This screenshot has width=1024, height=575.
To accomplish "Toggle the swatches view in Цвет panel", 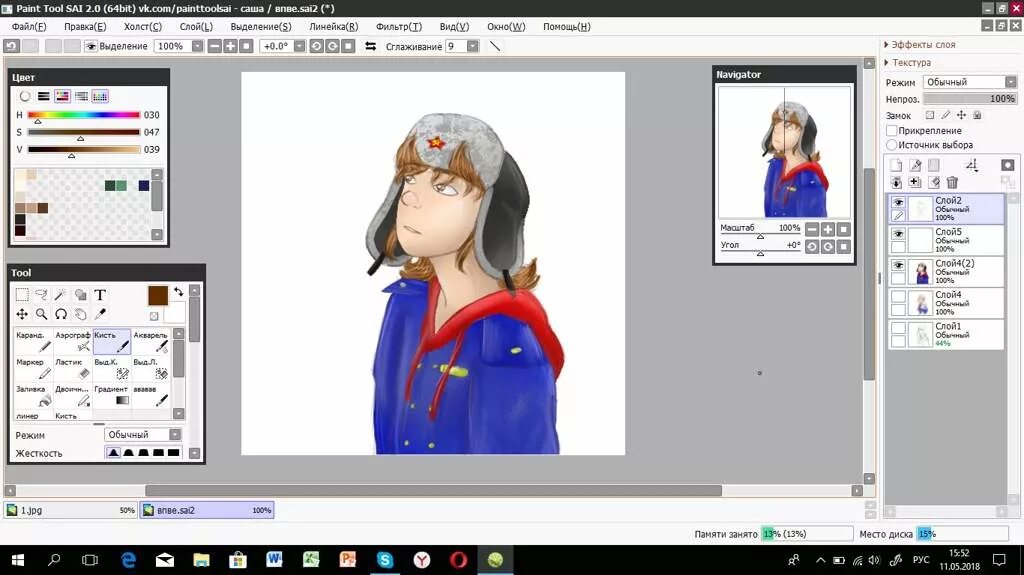I will pos(100,96).
